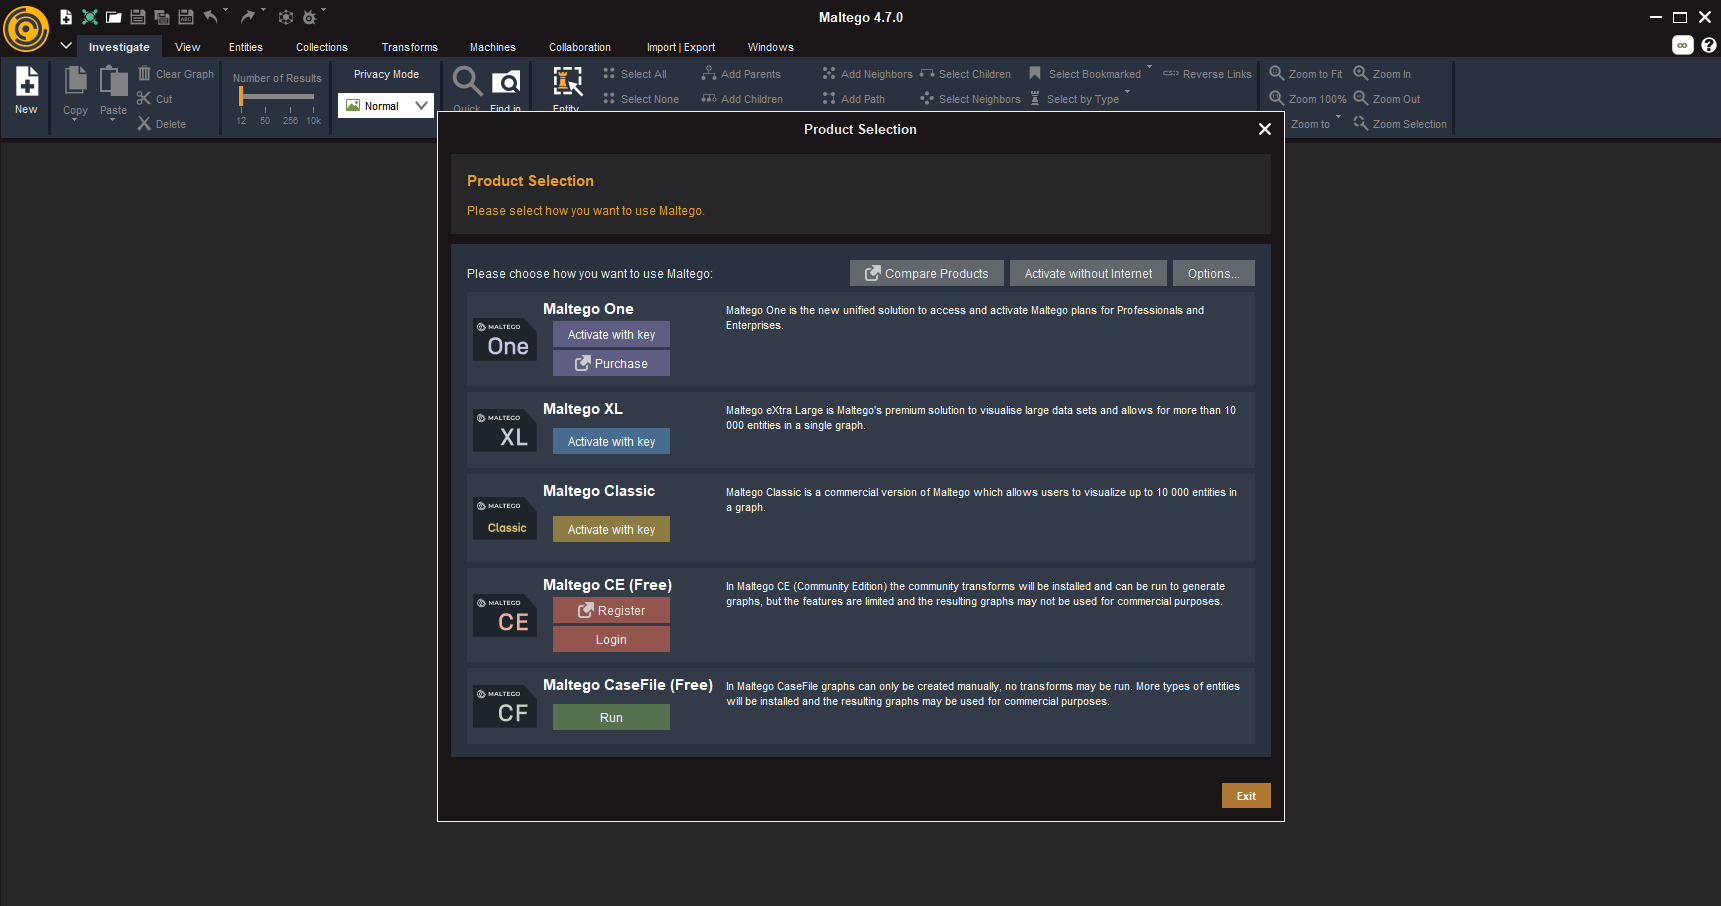Click the Delete tool in ribbon
The image size is (1721, 906).
(162, 124)
